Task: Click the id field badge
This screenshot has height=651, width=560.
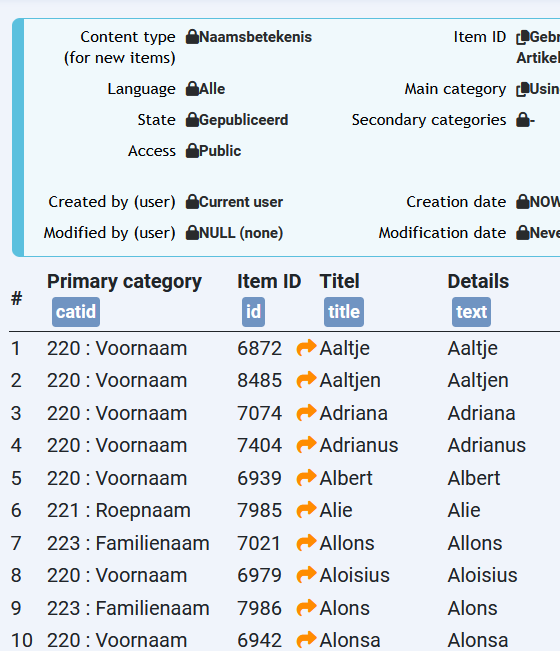Action: [253, 312]
